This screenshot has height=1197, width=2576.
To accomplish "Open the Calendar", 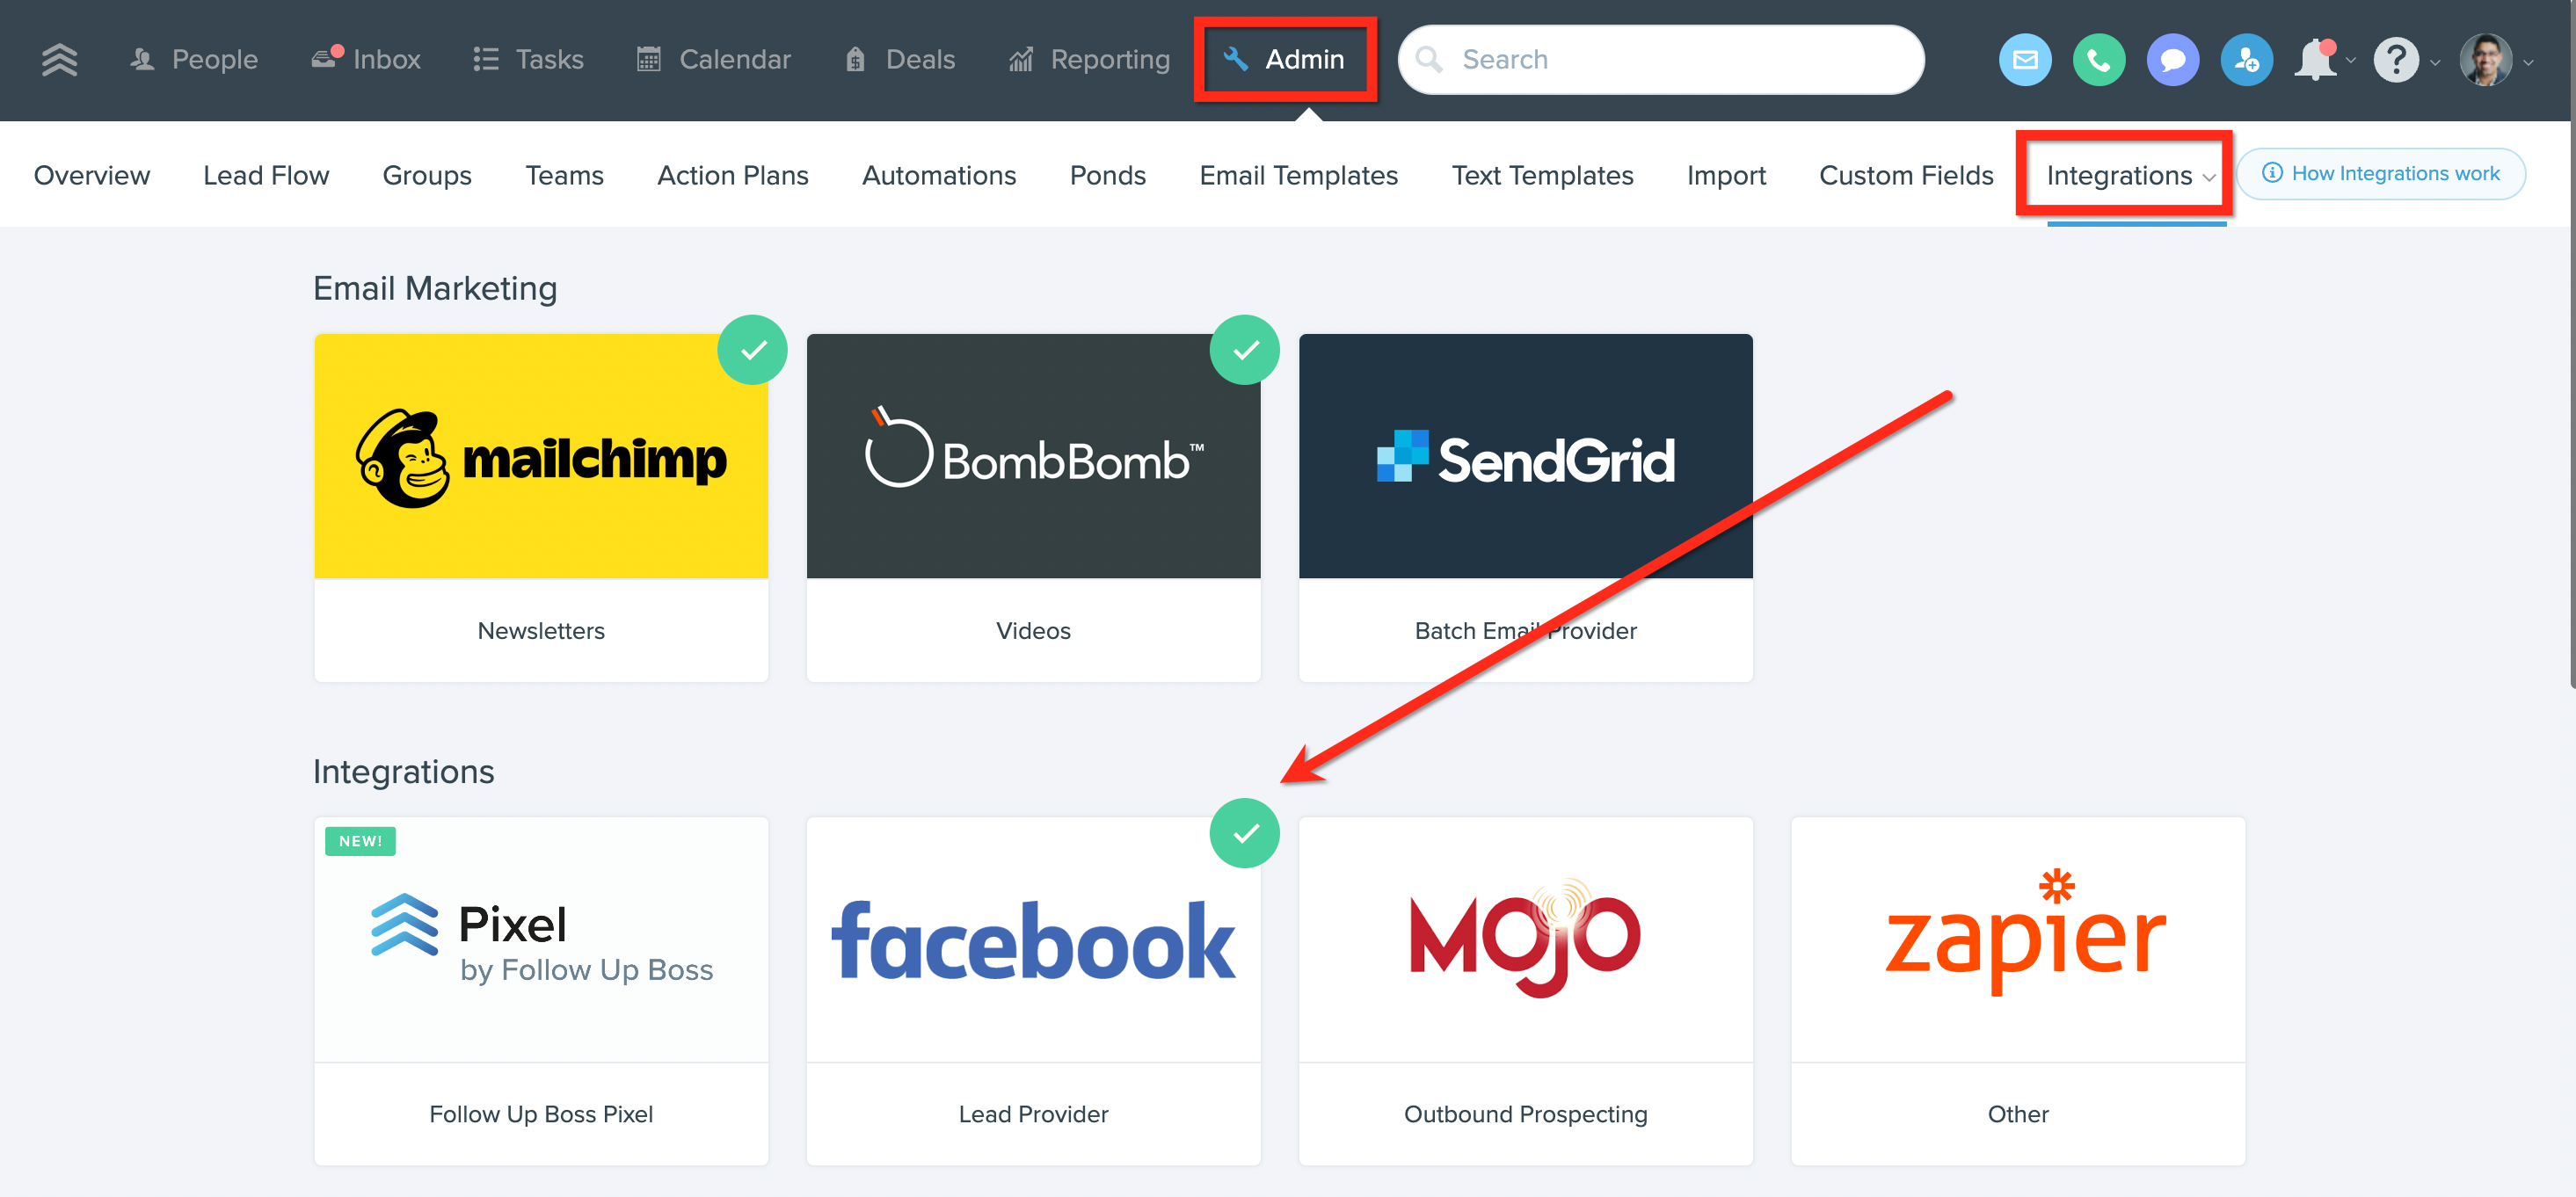I will point(713,59).
